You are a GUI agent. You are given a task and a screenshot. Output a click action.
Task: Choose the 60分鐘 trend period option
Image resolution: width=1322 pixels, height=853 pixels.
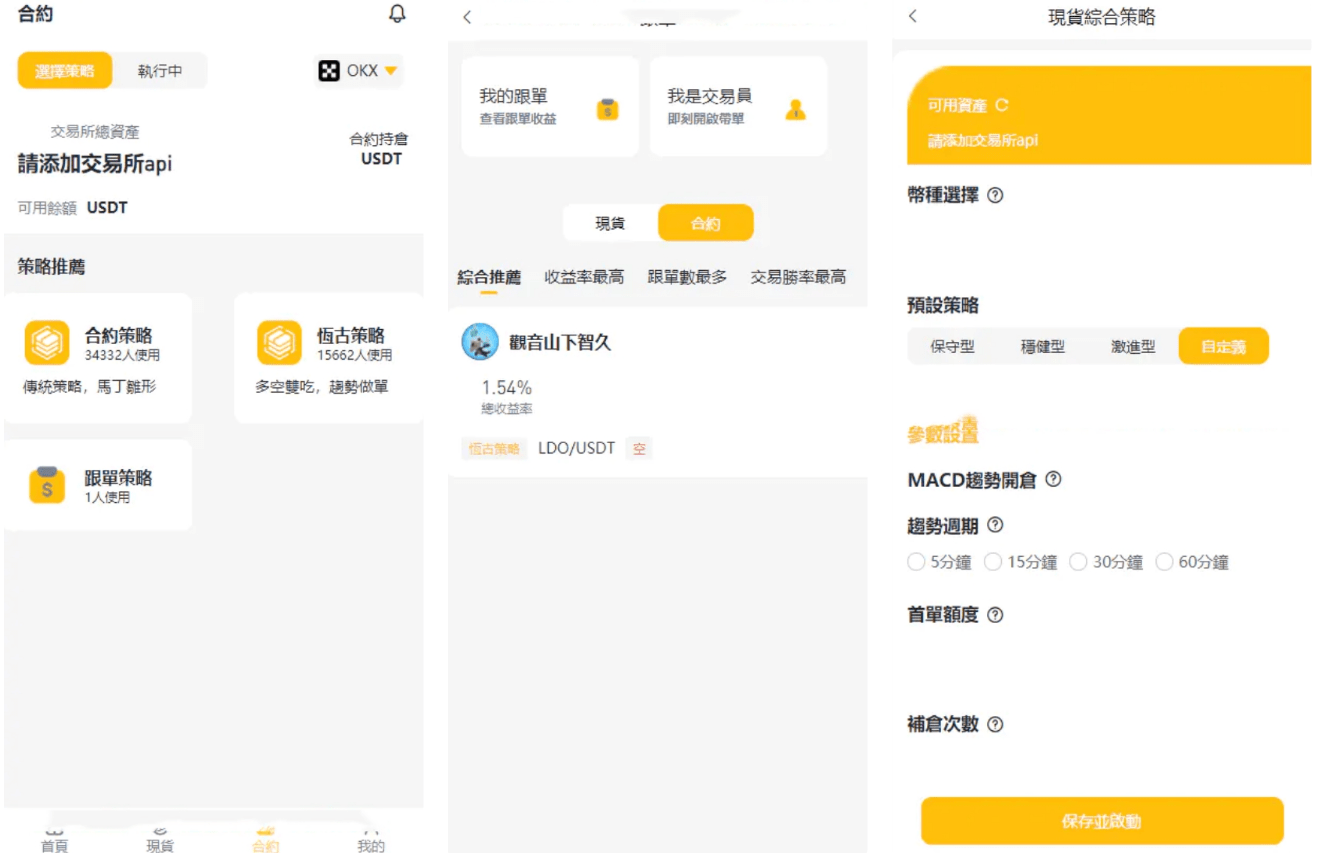1164,562
